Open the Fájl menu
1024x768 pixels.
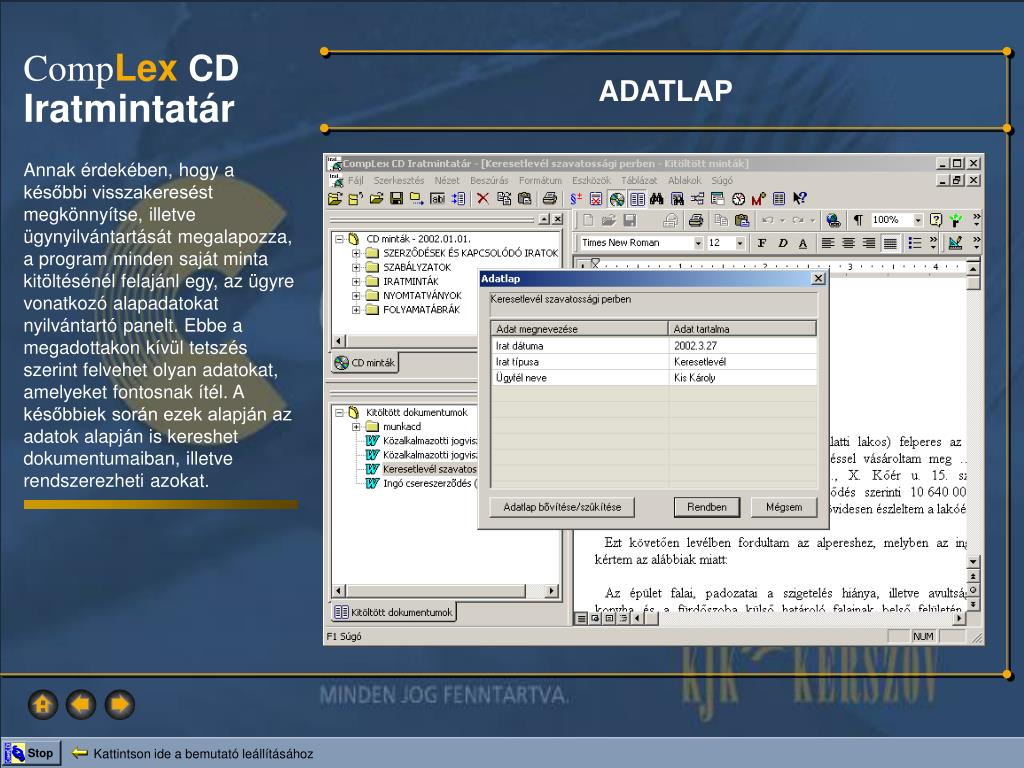tap(356, 180)
